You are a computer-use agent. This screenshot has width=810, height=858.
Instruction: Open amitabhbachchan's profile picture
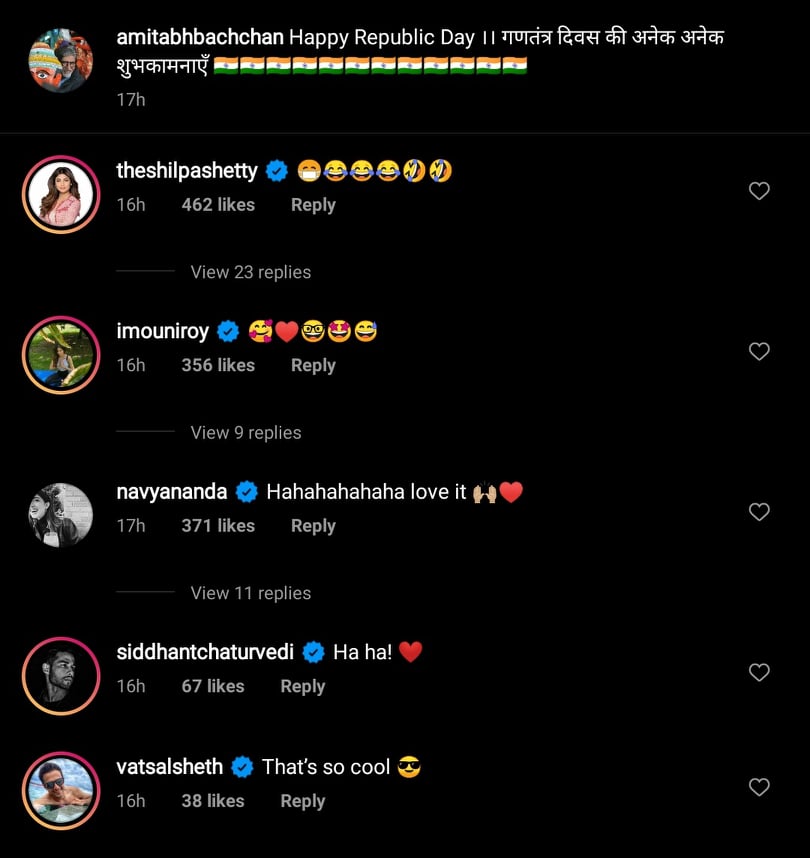61,60
